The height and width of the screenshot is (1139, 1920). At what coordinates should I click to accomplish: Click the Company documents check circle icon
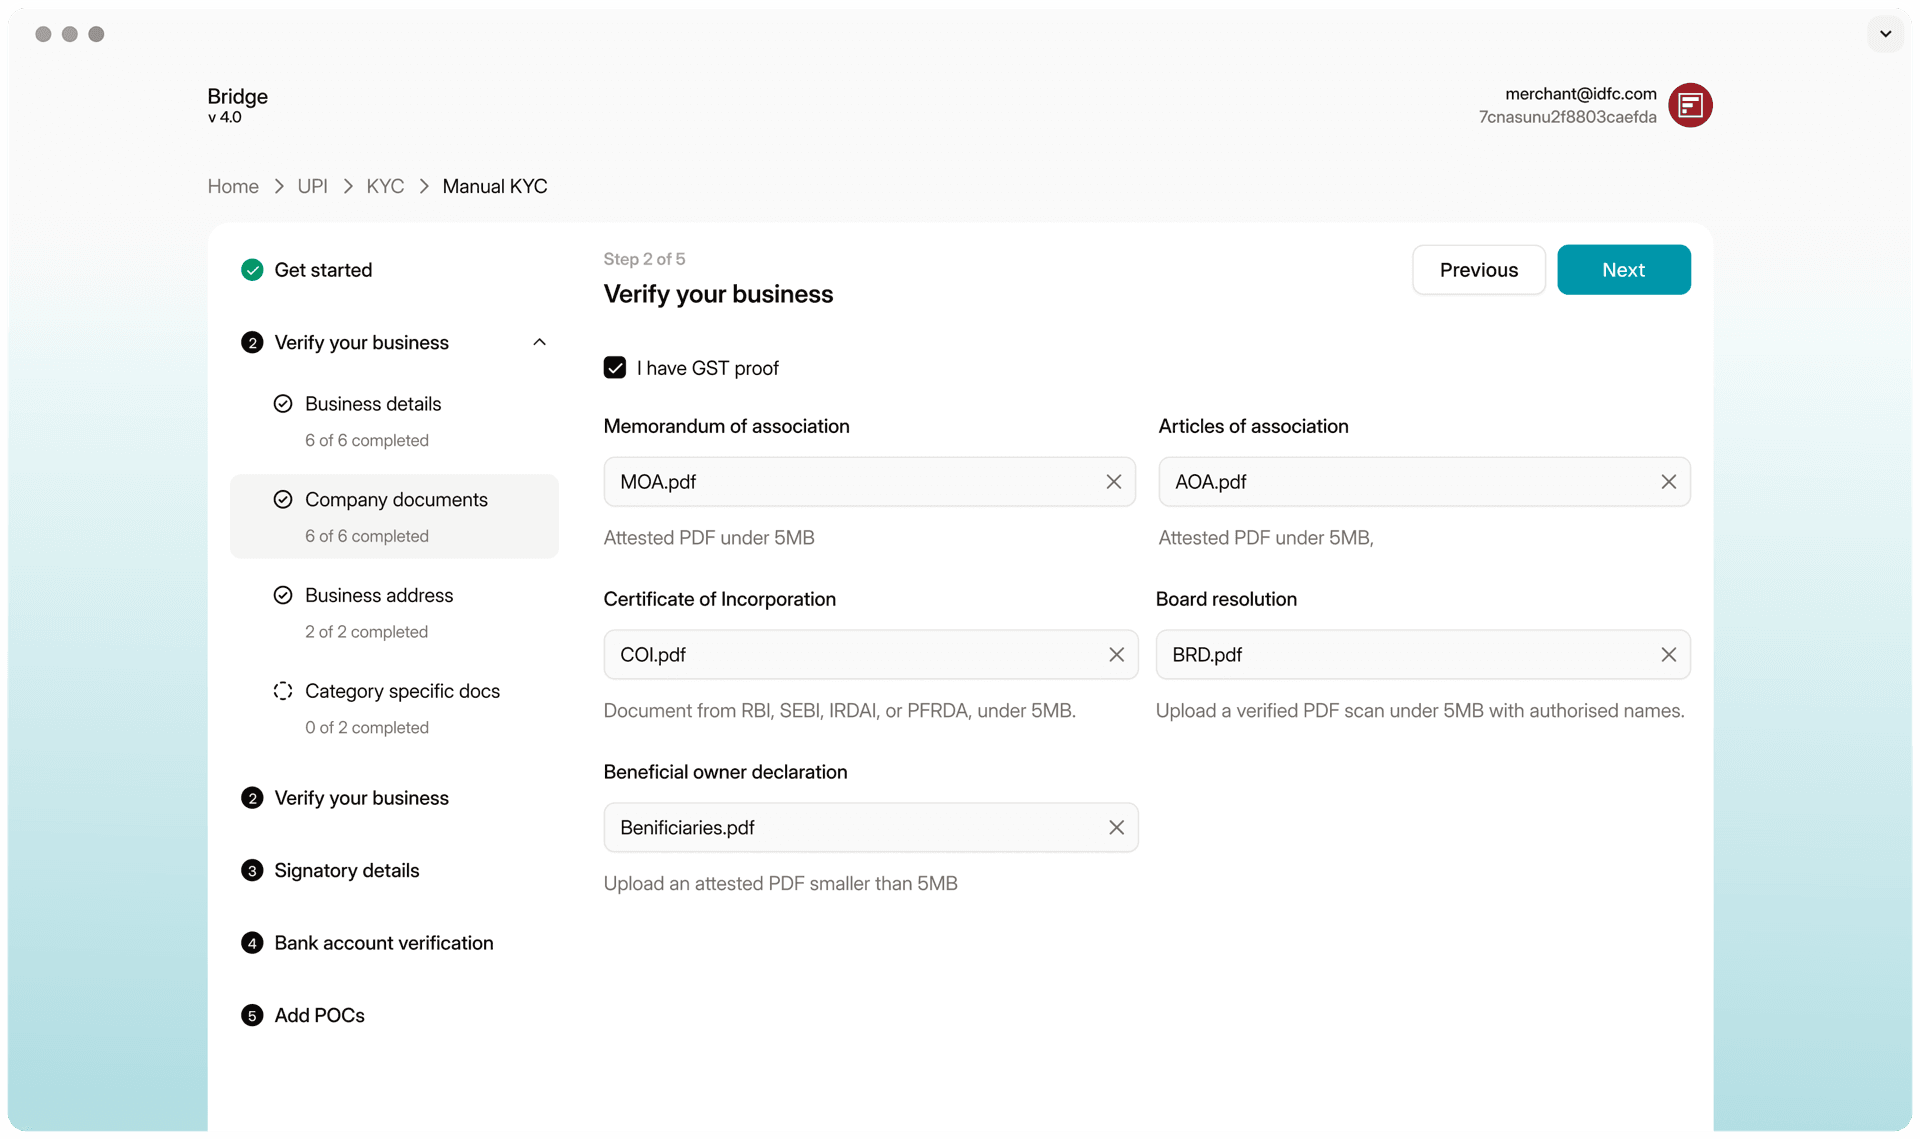pos(283,500)
